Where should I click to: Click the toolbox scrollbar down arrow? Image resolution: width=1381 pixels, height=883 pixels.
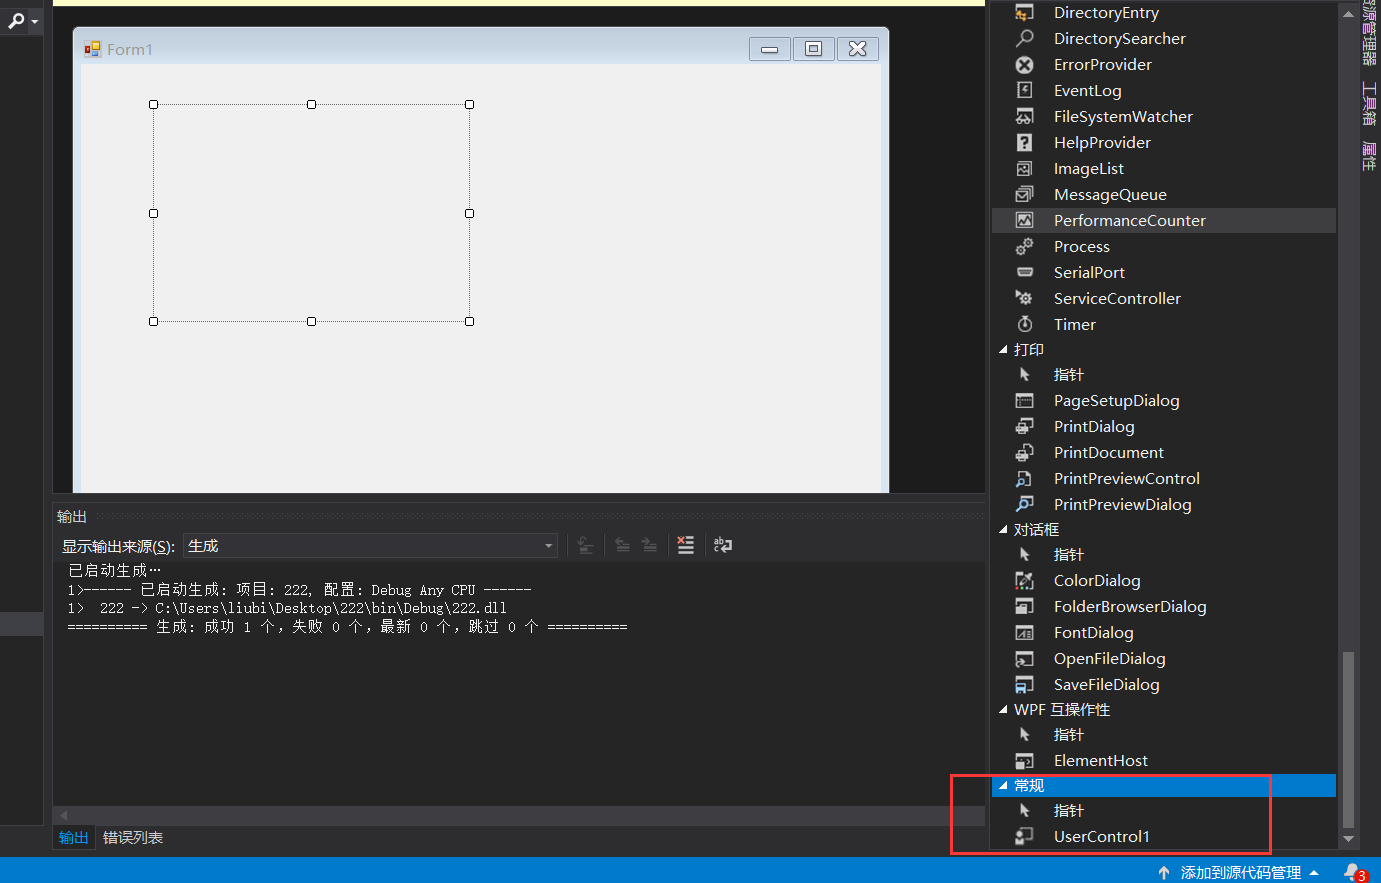coord(1348,839)
